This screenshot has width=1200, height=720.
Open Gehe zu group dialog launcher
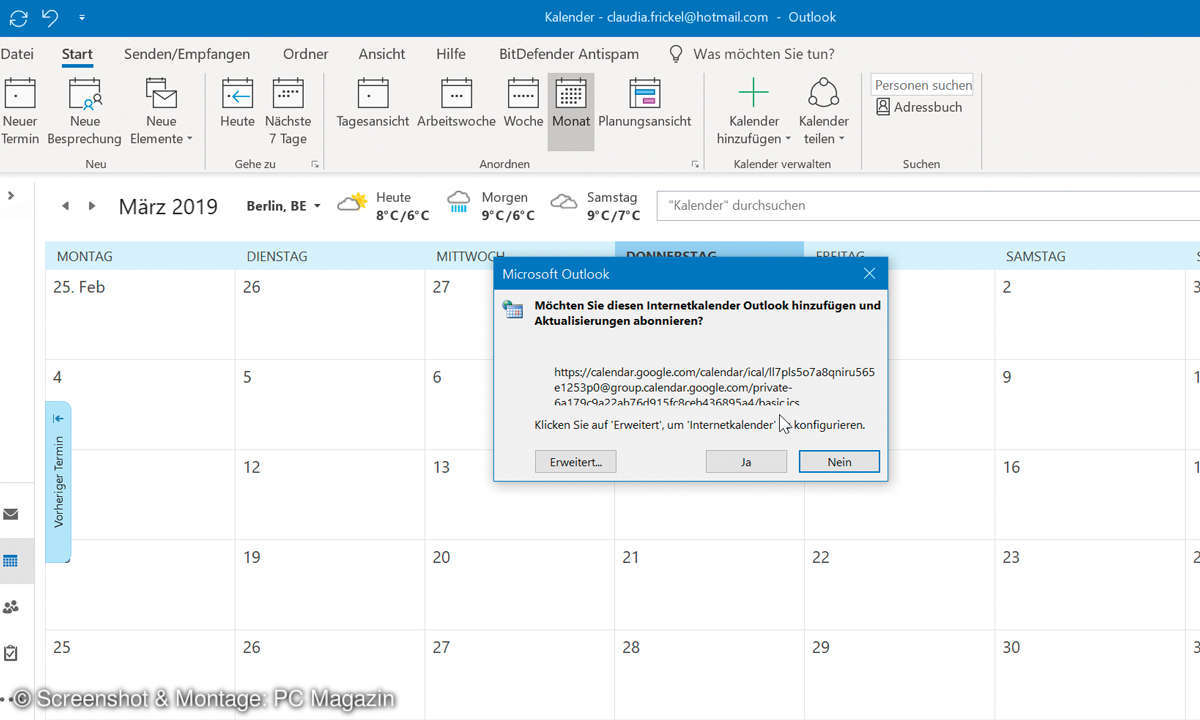click(x=315, y=164)
